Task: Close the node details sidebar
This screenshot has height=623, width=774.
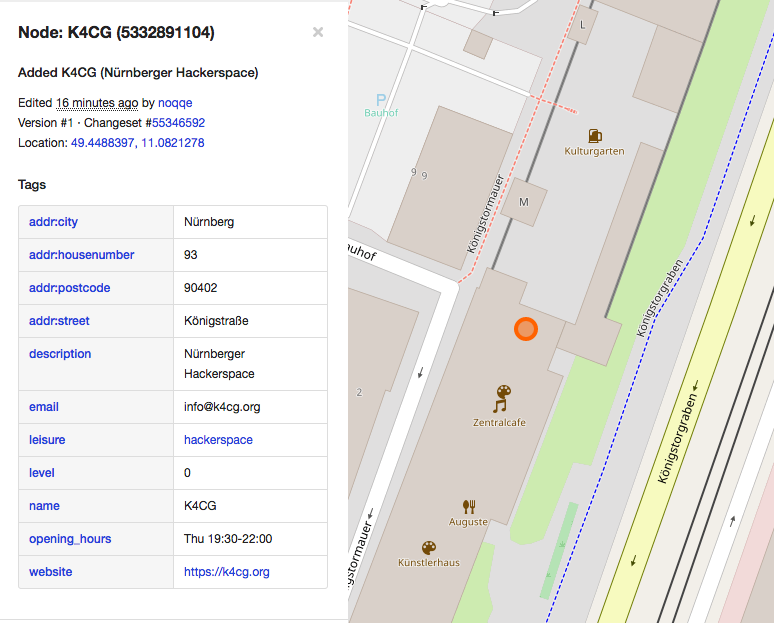Action: click(x=318, y=32)
